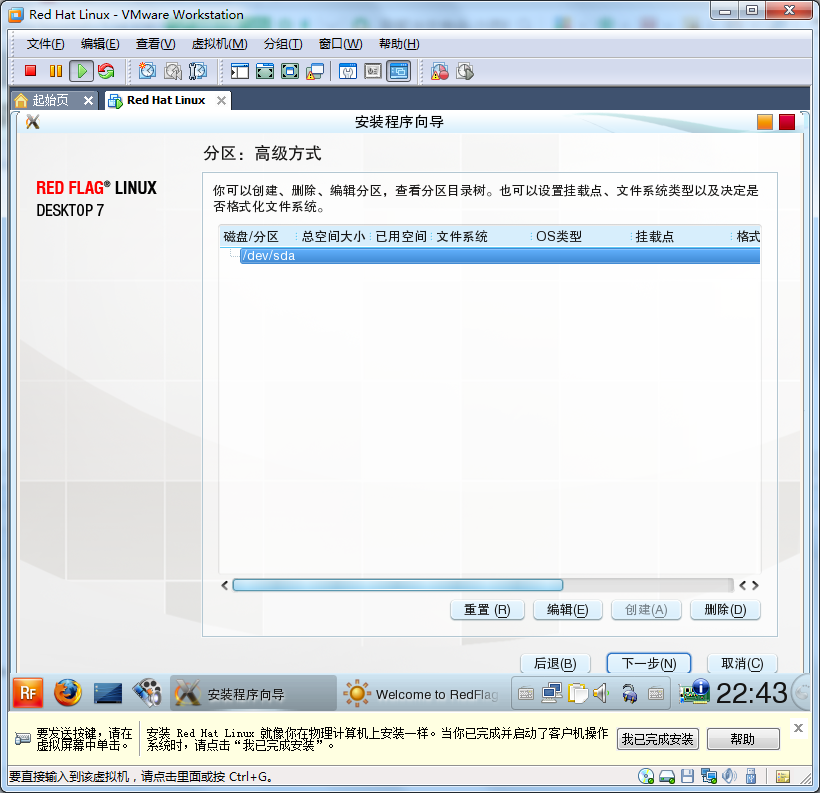
Task: Click the capture-screen record icon with warning
Action: point(440,71)
